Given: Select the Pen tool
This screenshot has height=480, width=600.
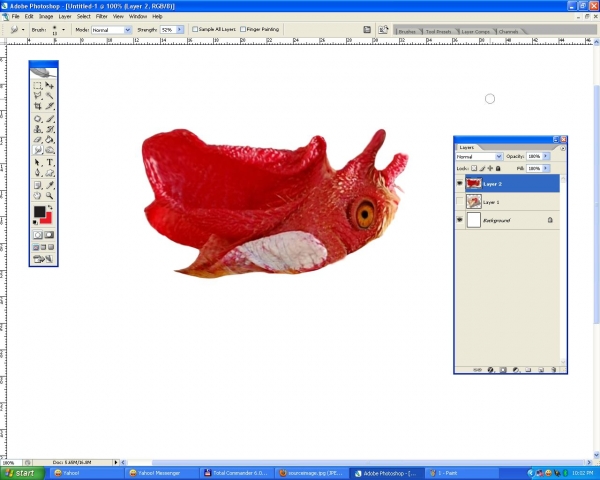Looking at the screenshot, I should (x=38, y=173).
